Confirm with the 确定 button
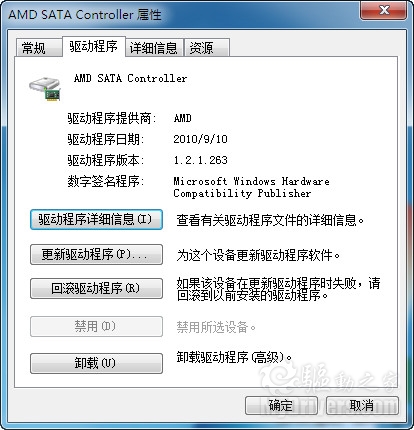This screenshot has width=414, height=430. [x=281, y=405]
